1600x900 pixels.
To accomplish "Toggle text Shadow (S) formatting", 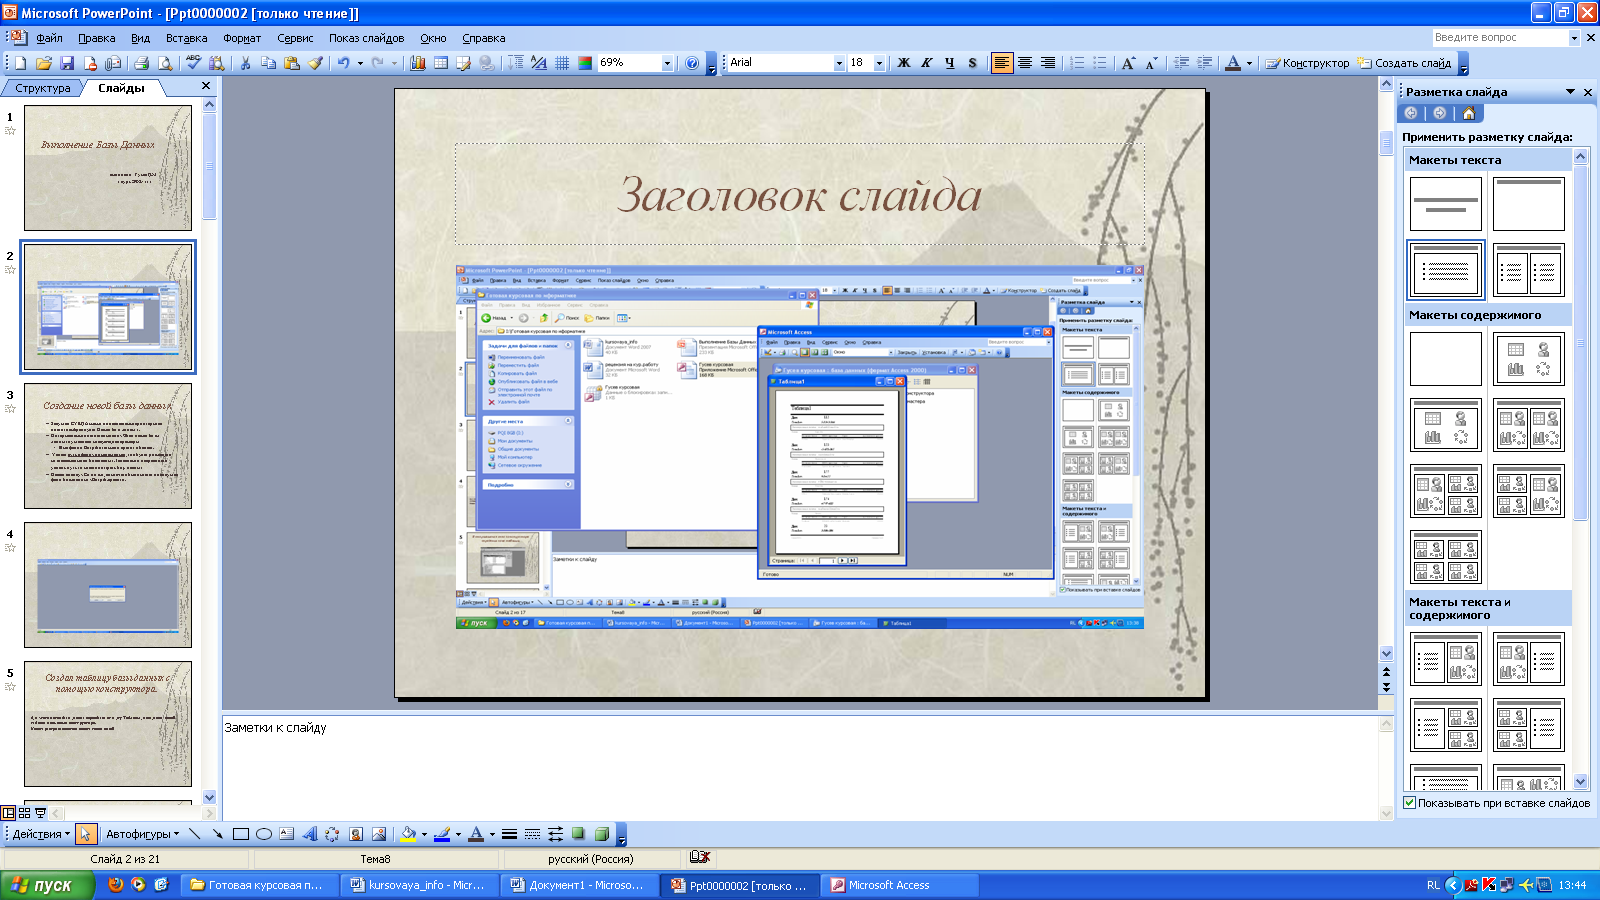I will (973, 63).
